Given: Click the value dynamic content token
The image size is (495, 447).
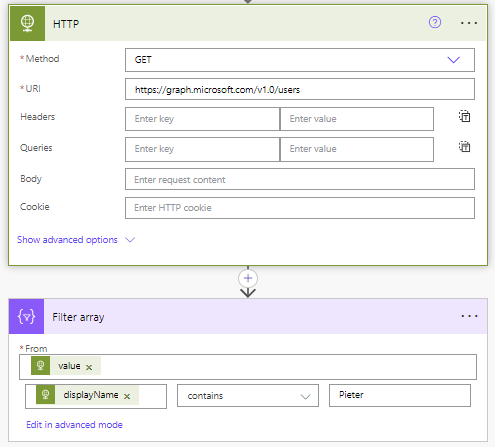Looking at the screenshot, I should [x=66, y=366].
